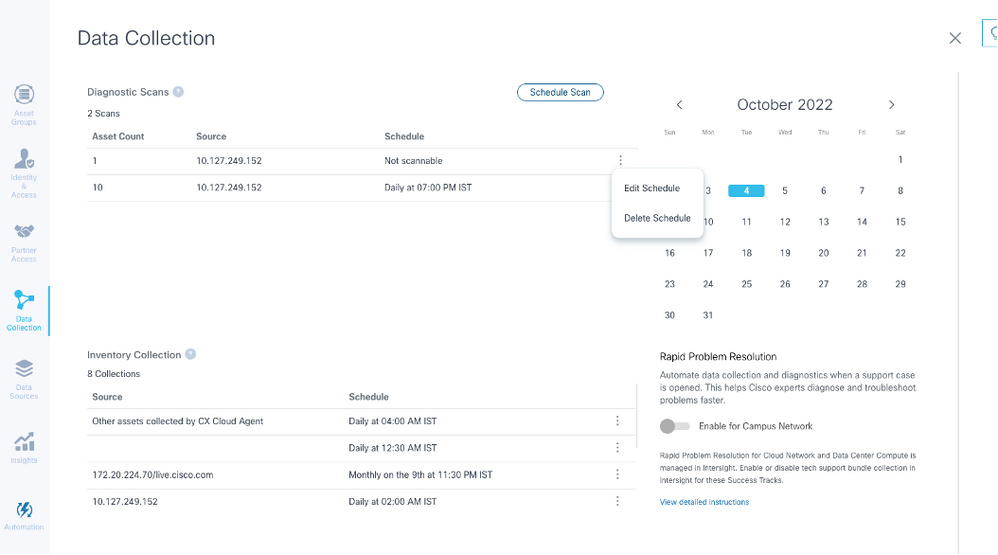Click asset count 10 cell
The image size is (998, 555).
[x=97, y=187]
